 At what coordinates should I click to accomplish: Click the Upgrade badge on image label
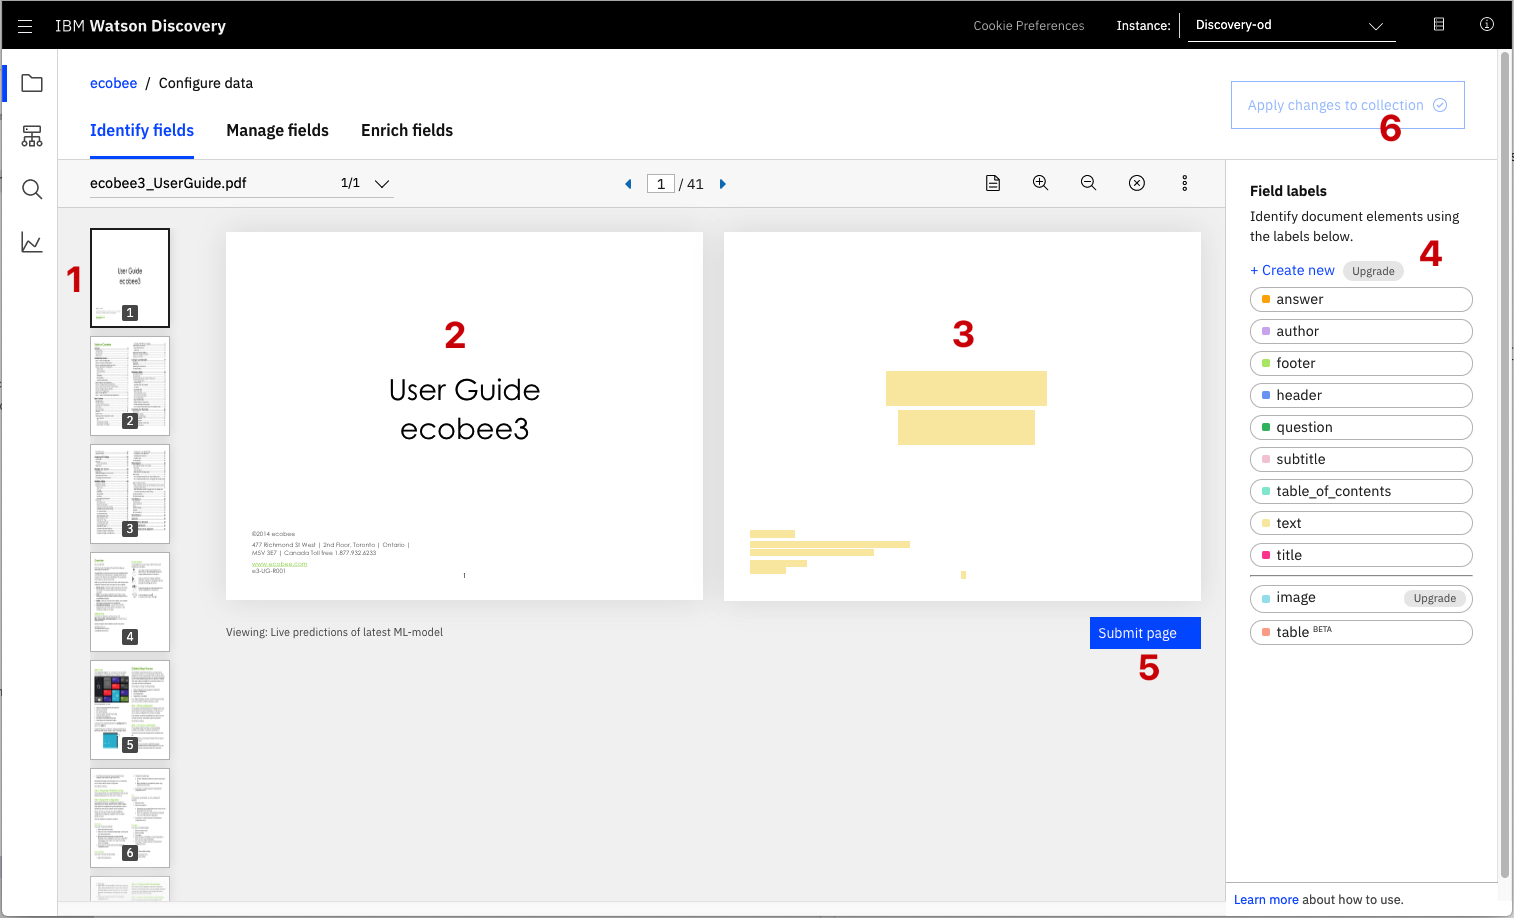click(1435, 598)
